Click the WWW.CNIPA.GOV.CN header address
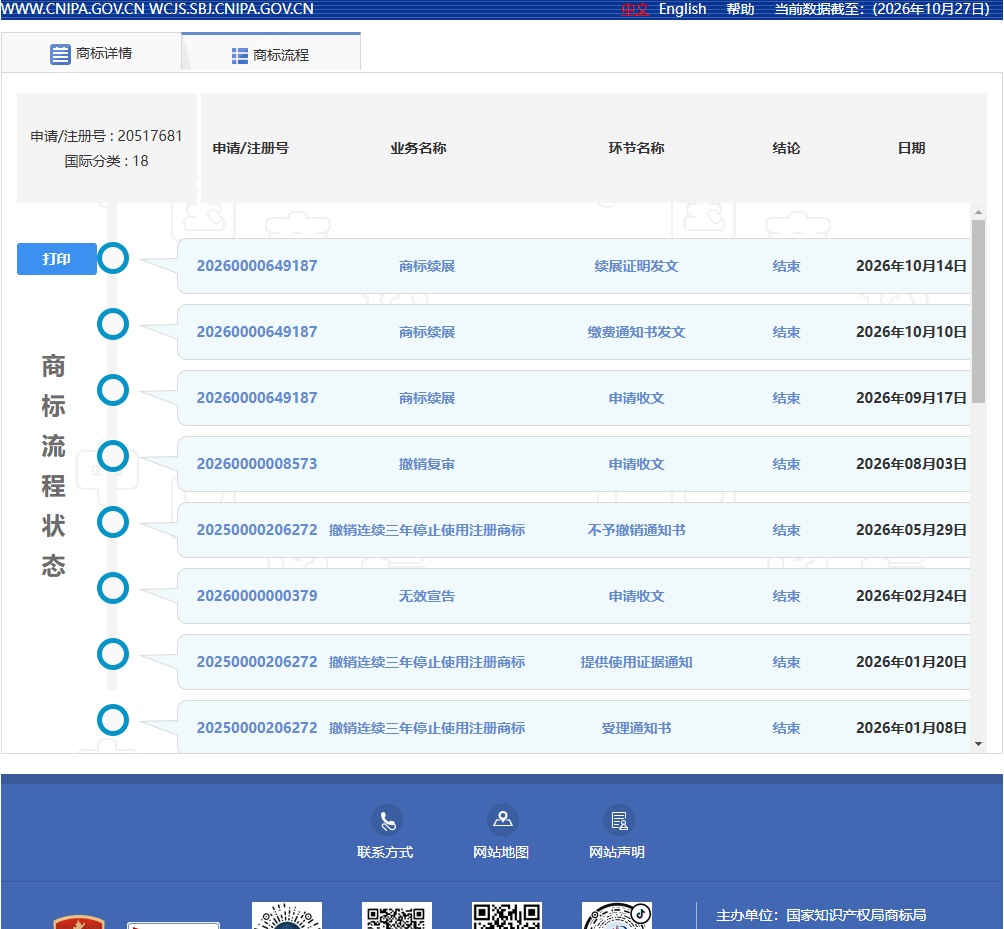 [x=72, y=9]
